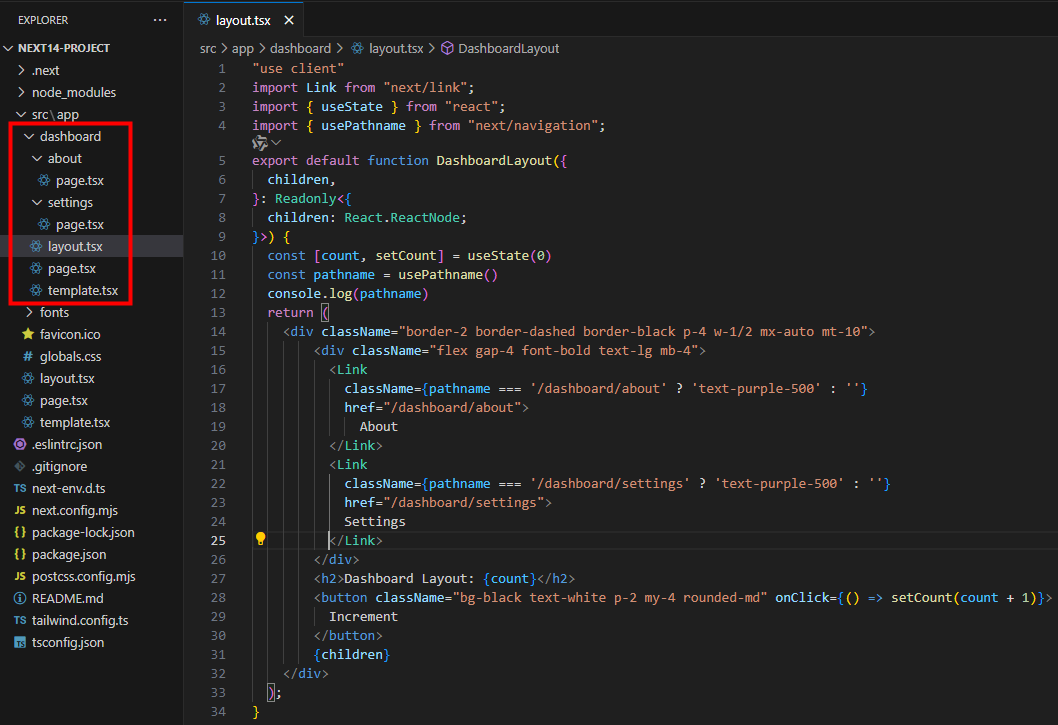Viewport: 1058px width, 725px height.
Task: Click the React icon of dashboard's template.tsx
Action: [x=36, y=290]
